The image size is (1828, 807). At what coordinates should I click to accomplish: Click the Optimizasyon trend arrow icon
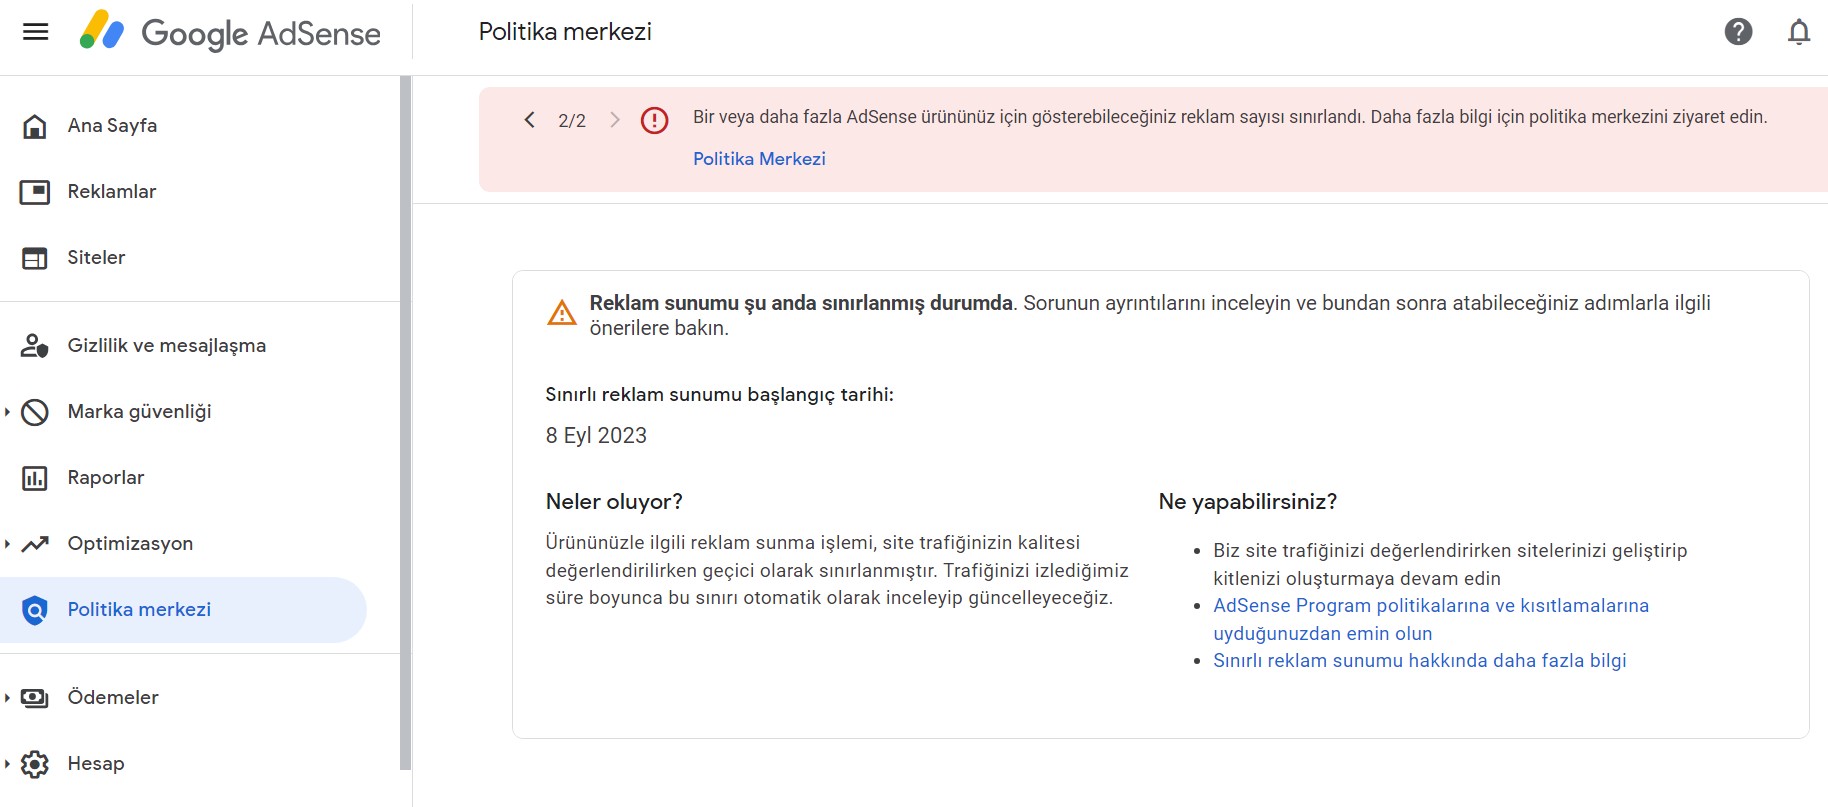coord(35,544)
